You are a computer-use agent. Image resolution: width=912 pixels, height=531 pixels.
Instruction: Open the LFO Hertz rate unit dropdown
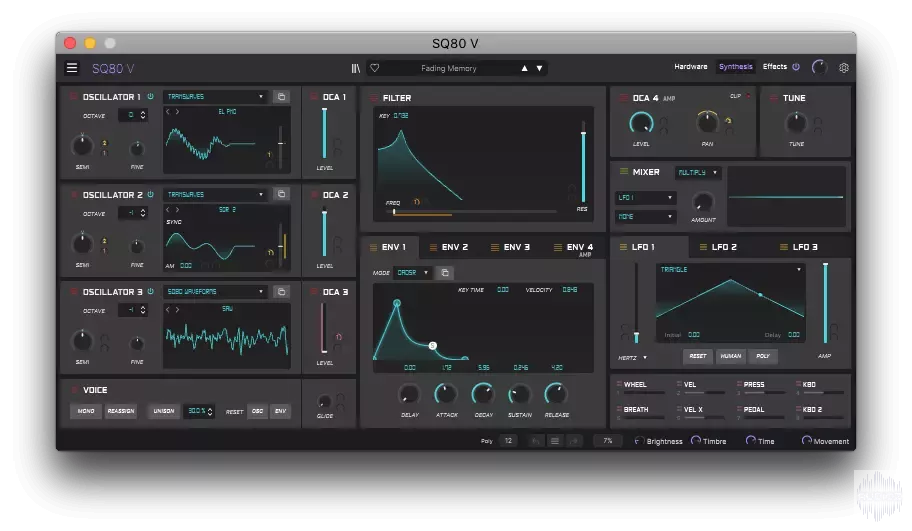point(632,358)
